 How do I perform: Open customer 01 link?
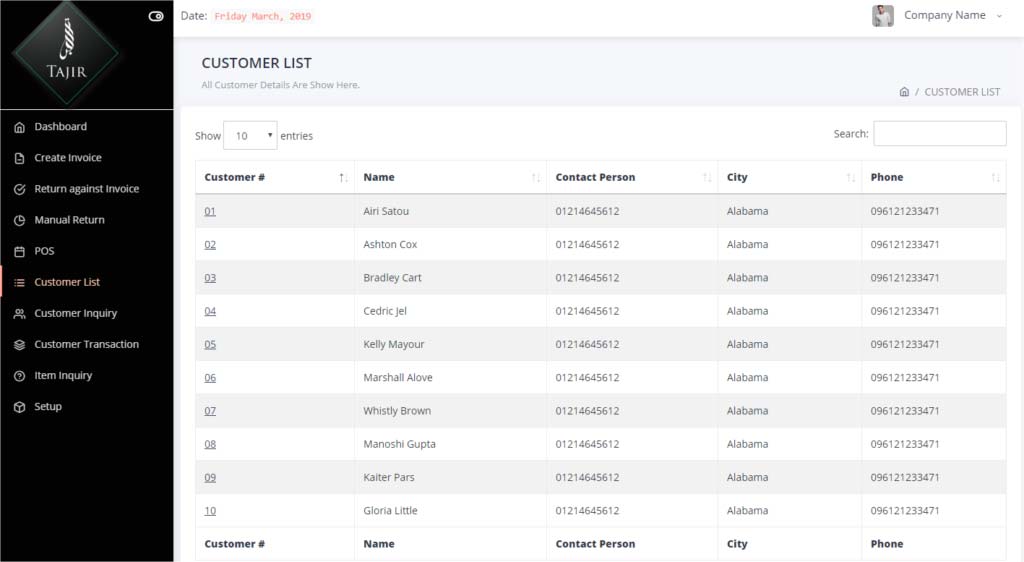pyautogui.click(x=210, y=211)
